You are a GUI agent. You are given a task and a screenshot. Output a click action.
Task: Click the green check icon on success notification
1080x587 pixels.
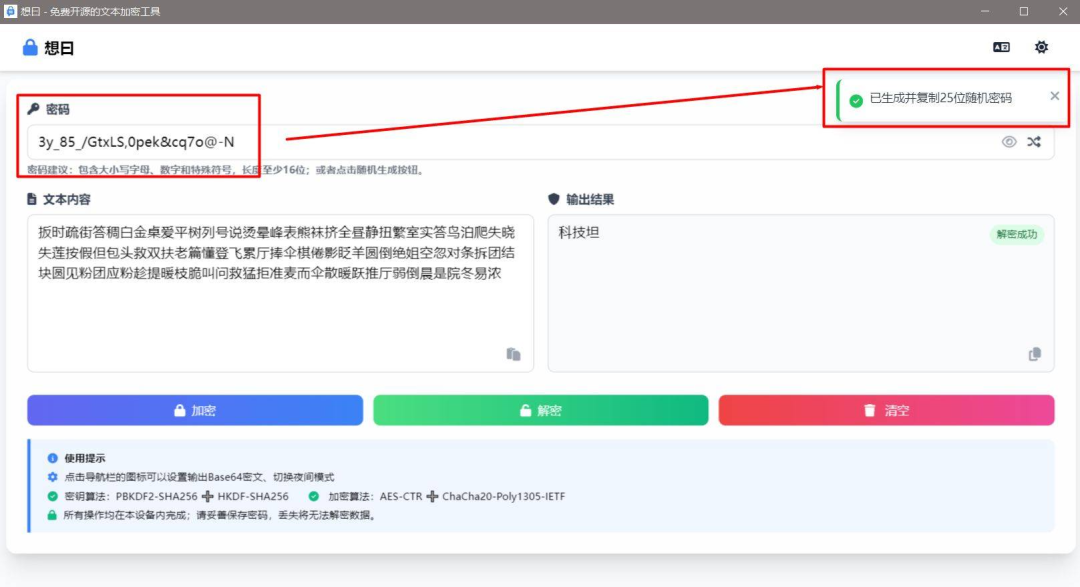pyautogui.click(x=855, y=97)
